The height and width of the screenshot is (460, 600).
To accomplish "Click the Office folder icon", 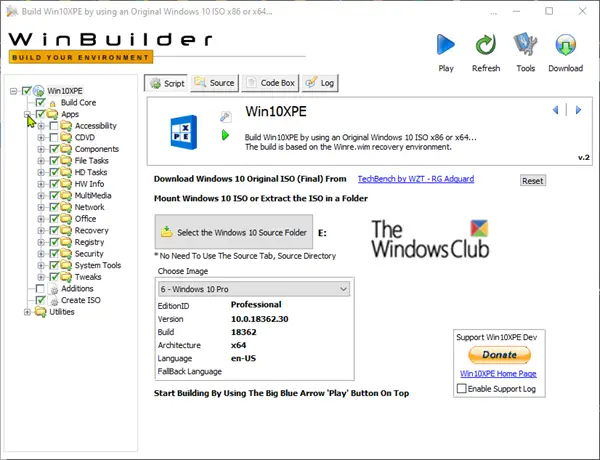I will [66, 219].
